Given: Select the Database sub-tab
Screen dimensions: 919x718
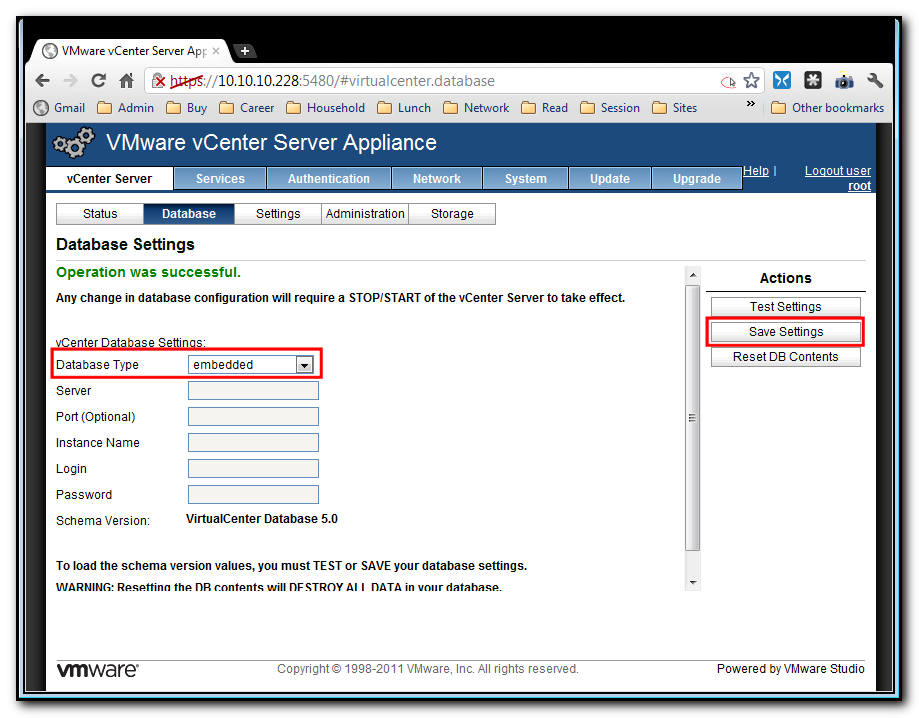Looking at the screenshot, I should (189, 214).
